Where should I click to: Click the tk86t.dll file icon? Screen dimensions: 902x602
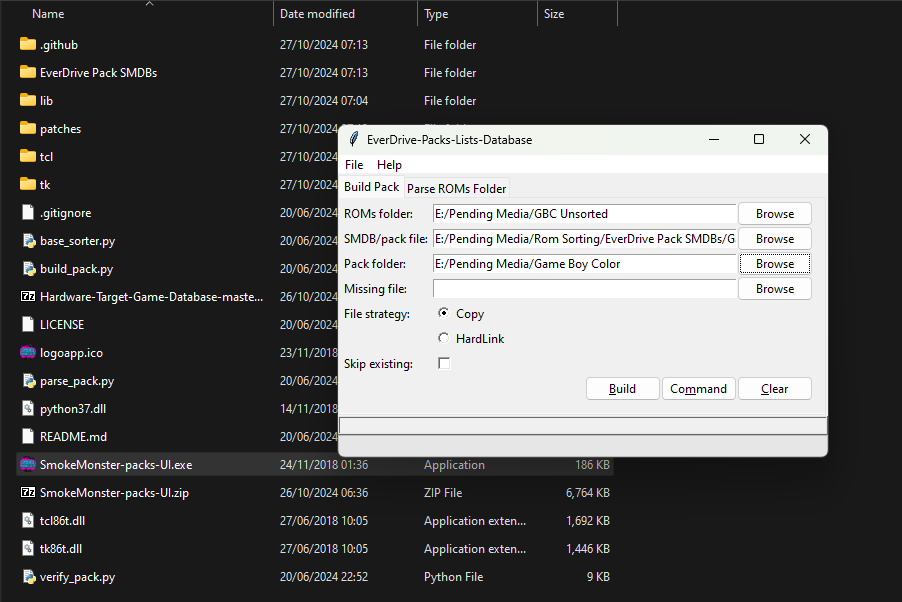28,548
